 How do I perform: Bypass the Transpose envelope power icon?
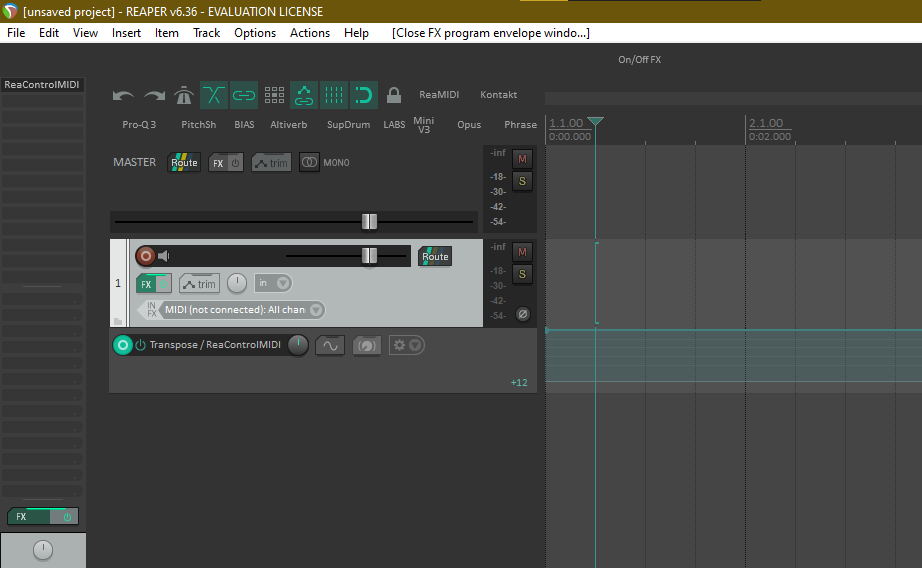(x=140, y=345)
